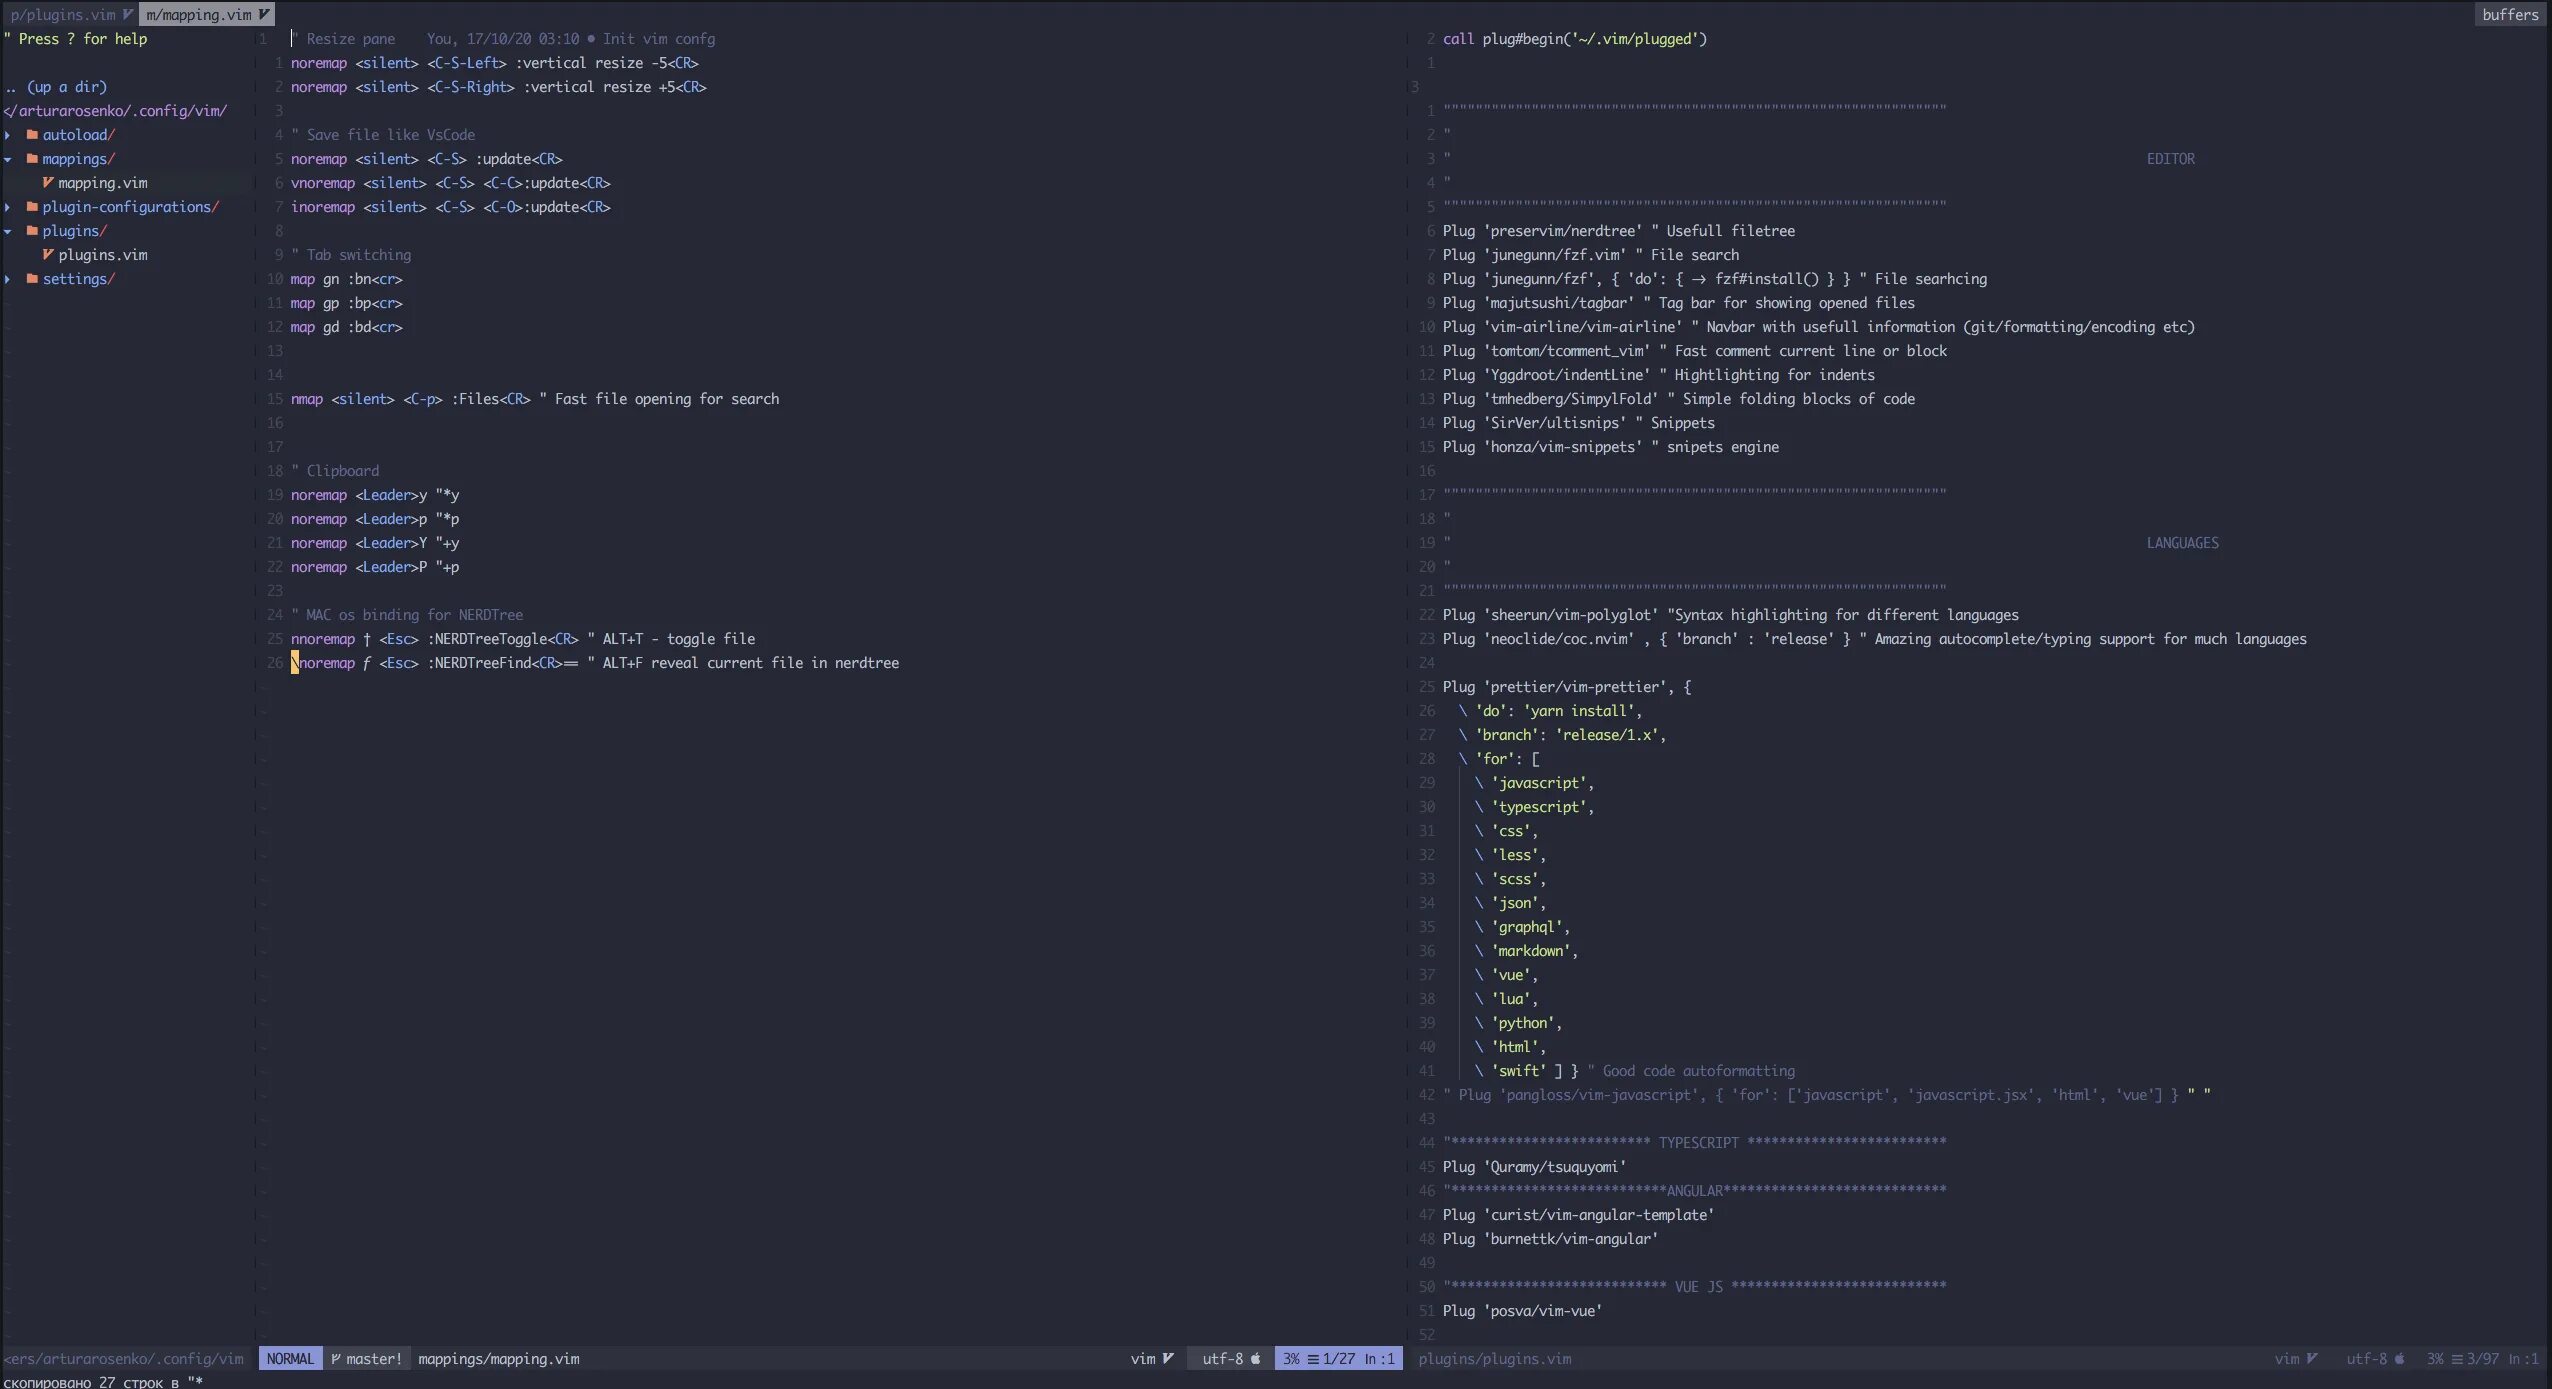Click the plugin-configurations folder icon

click(x=32, y=207)
